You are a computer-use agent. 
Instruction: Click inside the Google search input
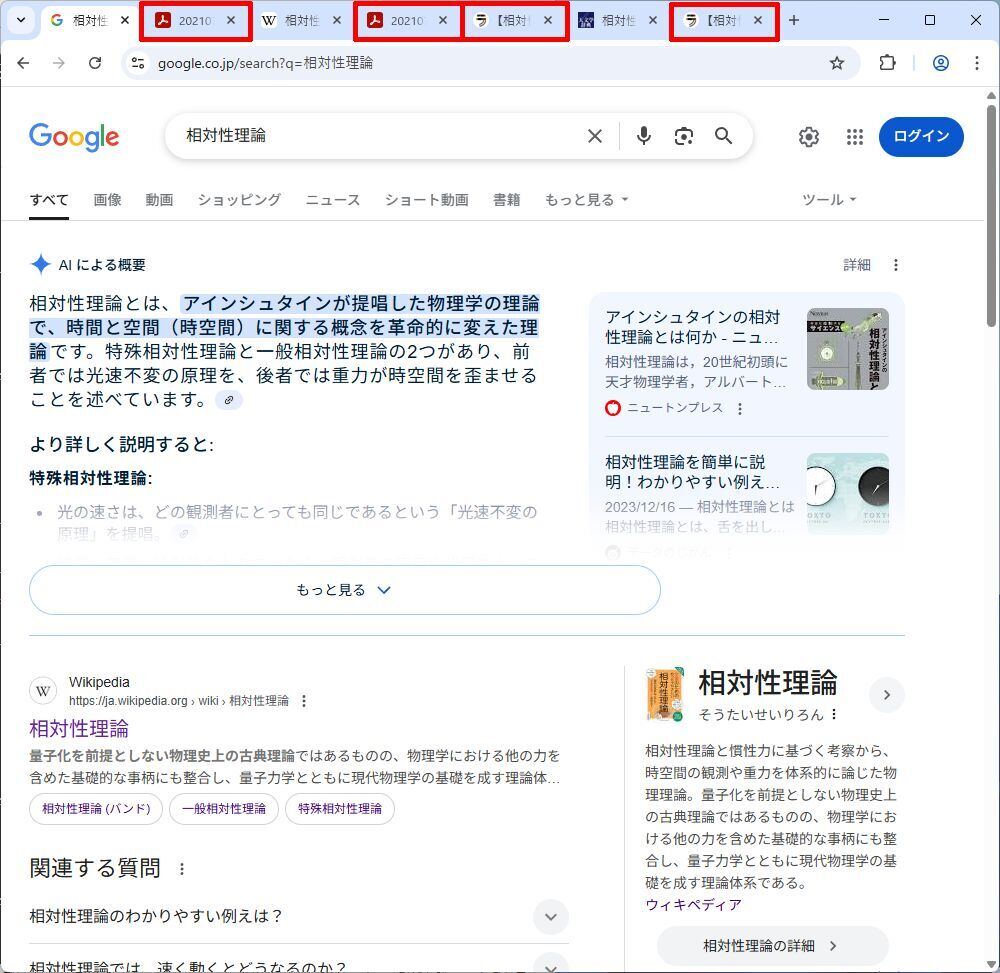[x=379, y=136]
